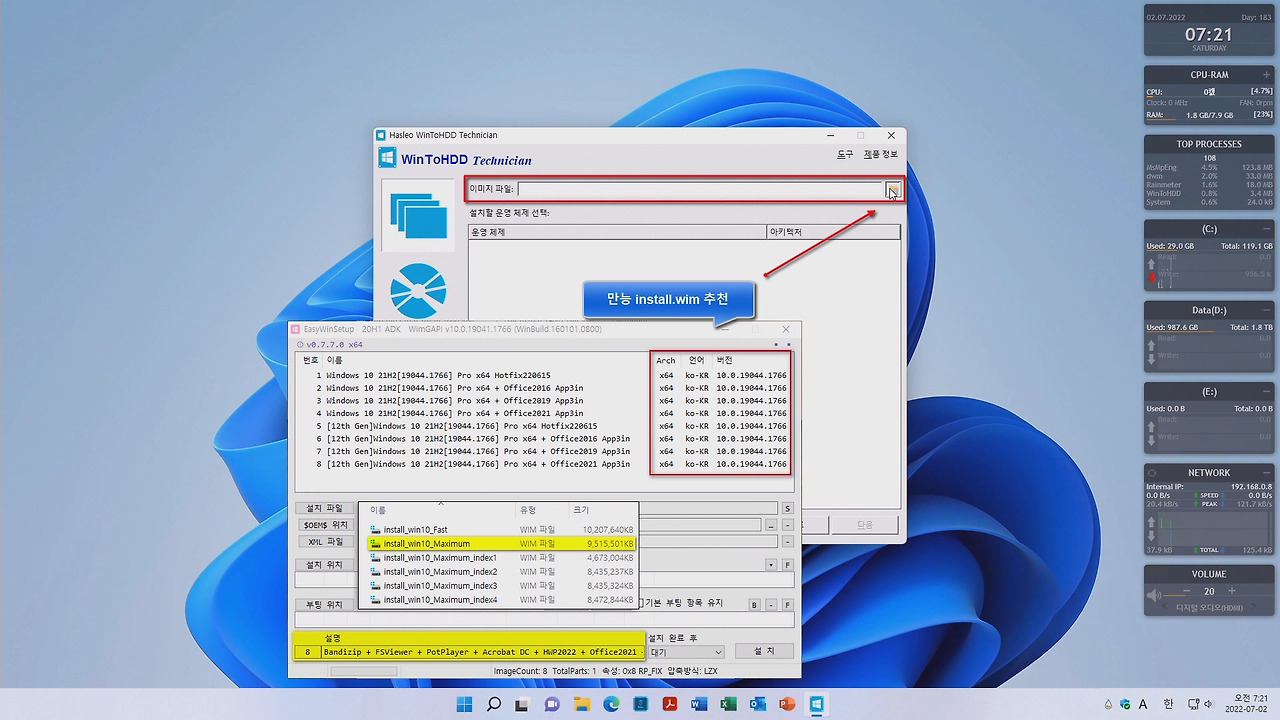Image resolution: width=1280 pixels, height=720 pixels.
Task: Select image 1 Pro x64 Hotfix220615 row
Action: tap(545, 375)
